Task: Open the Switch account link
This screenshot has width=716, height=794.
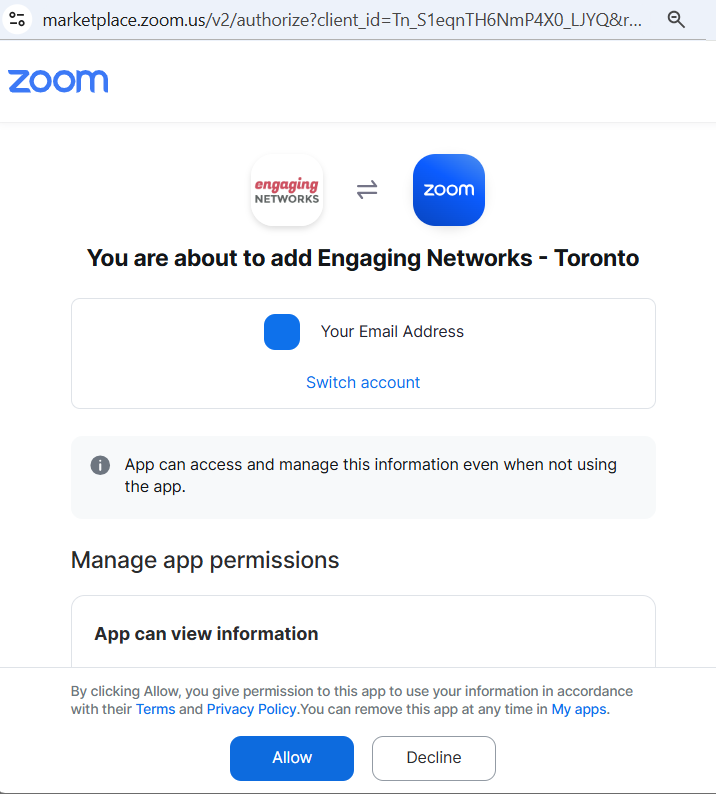Action: click(x=363, y=382)
